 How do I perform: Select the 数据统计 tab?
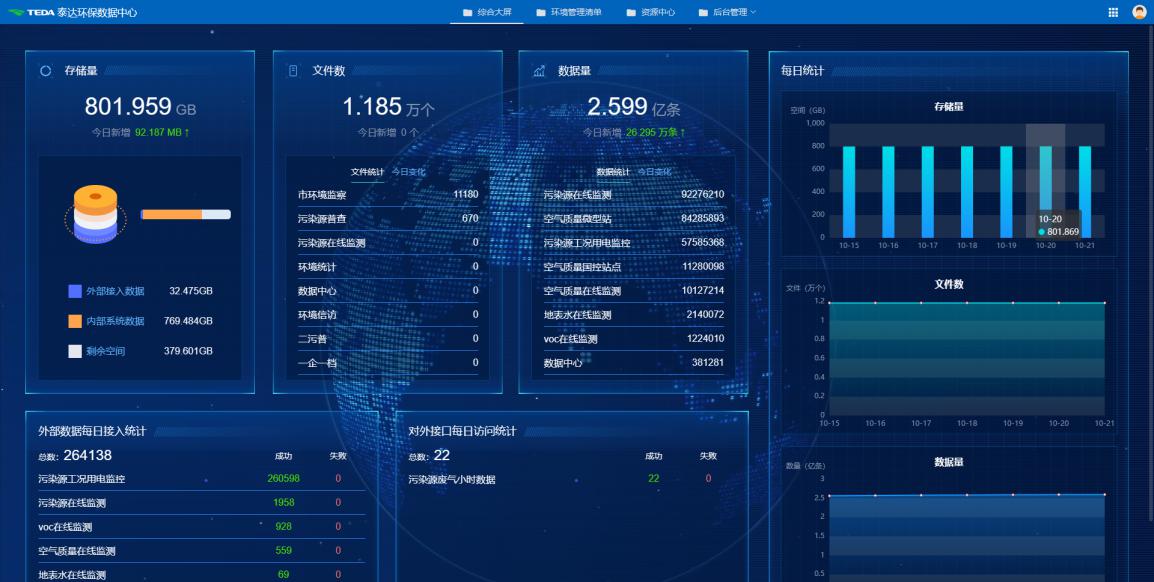pyautogui.click(x=613, y=172)
